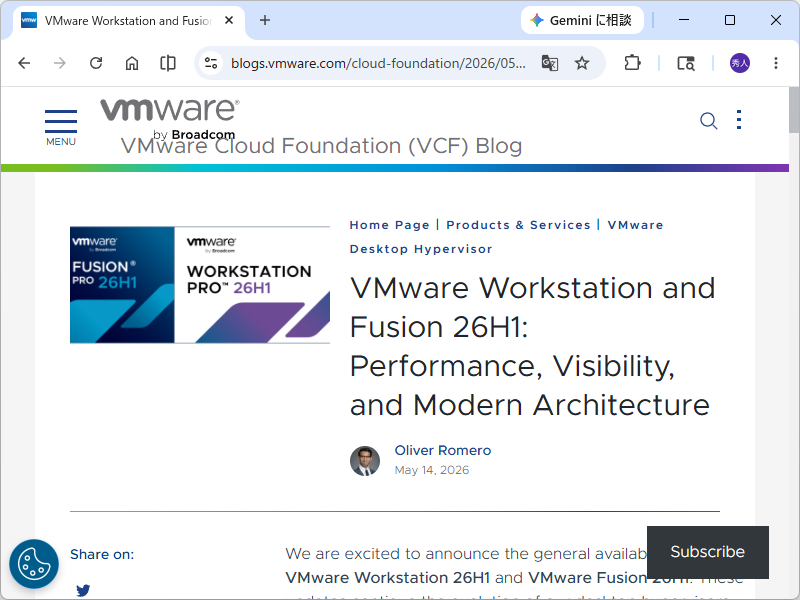
Task: Open the cookie preferences icon
Action: pos(34,564)
